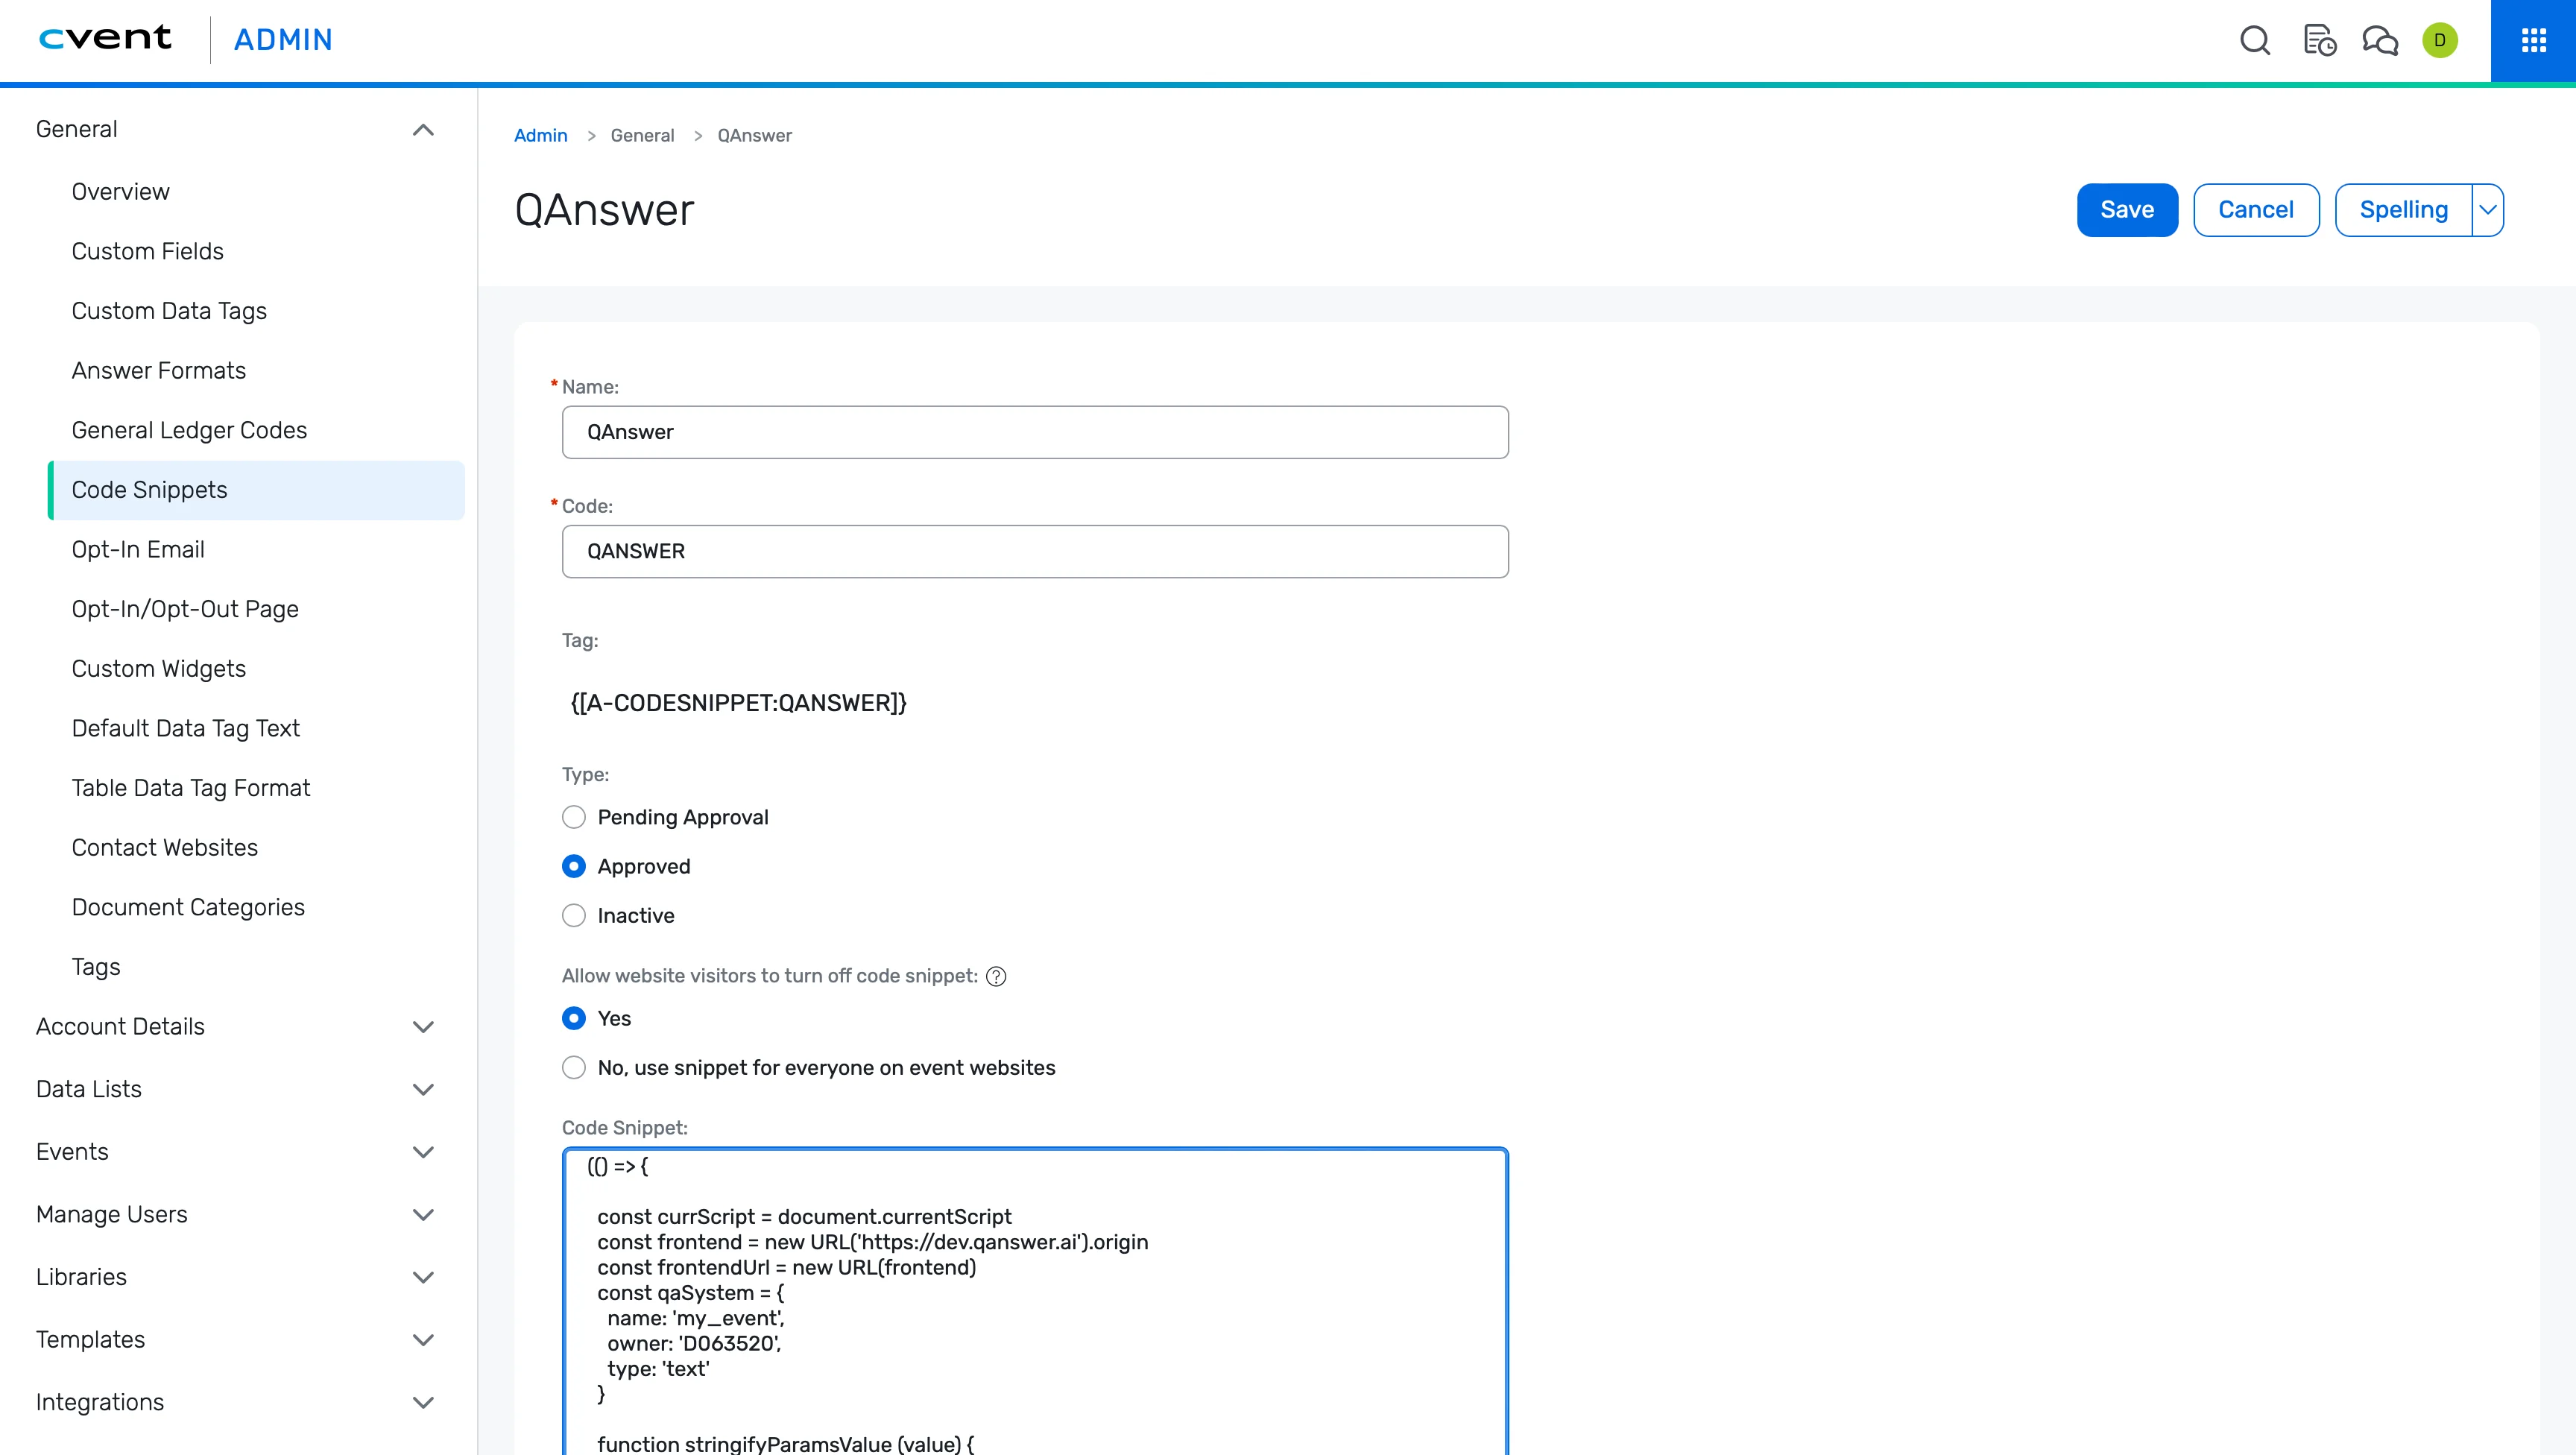This screenshot has width=2576, height=1455.
Task: Expand the Integrations section
Action: pos(423,1403)
